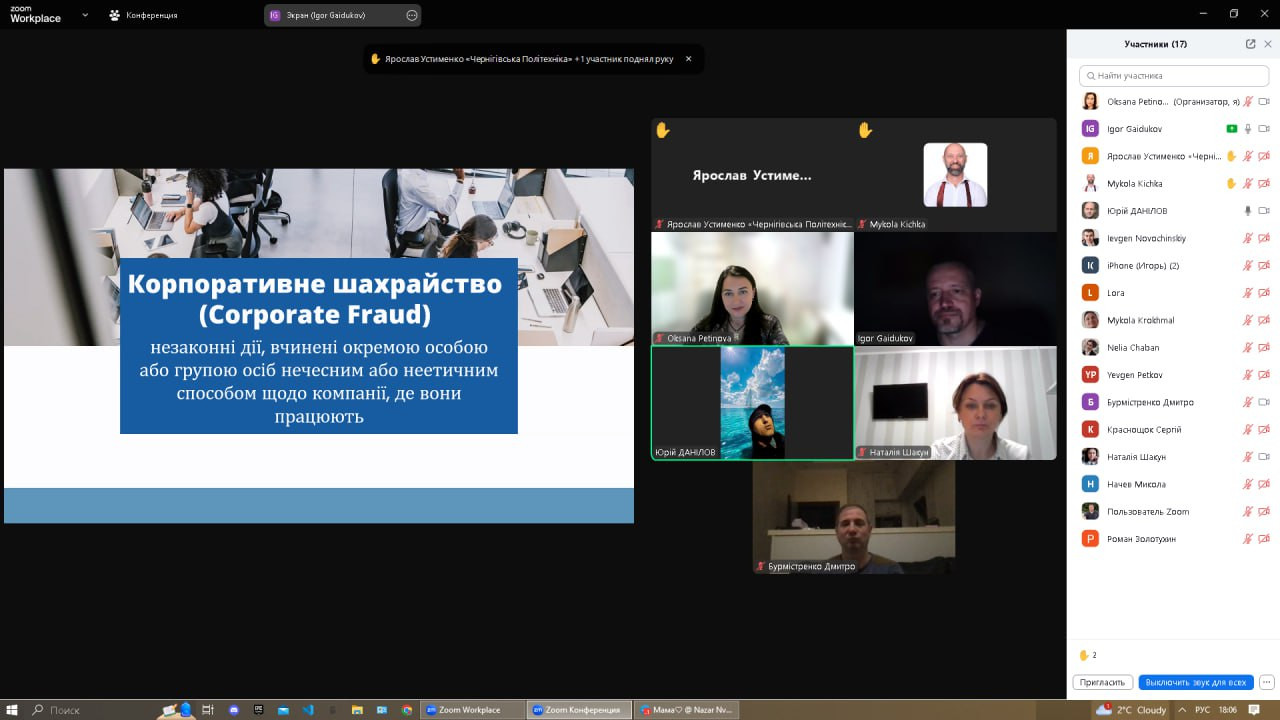Click Igor Gaidukov's green screen-sharing icon
Viewport: 1280px width, 720px height.
pyautogui.click(x=1232, y=129)
